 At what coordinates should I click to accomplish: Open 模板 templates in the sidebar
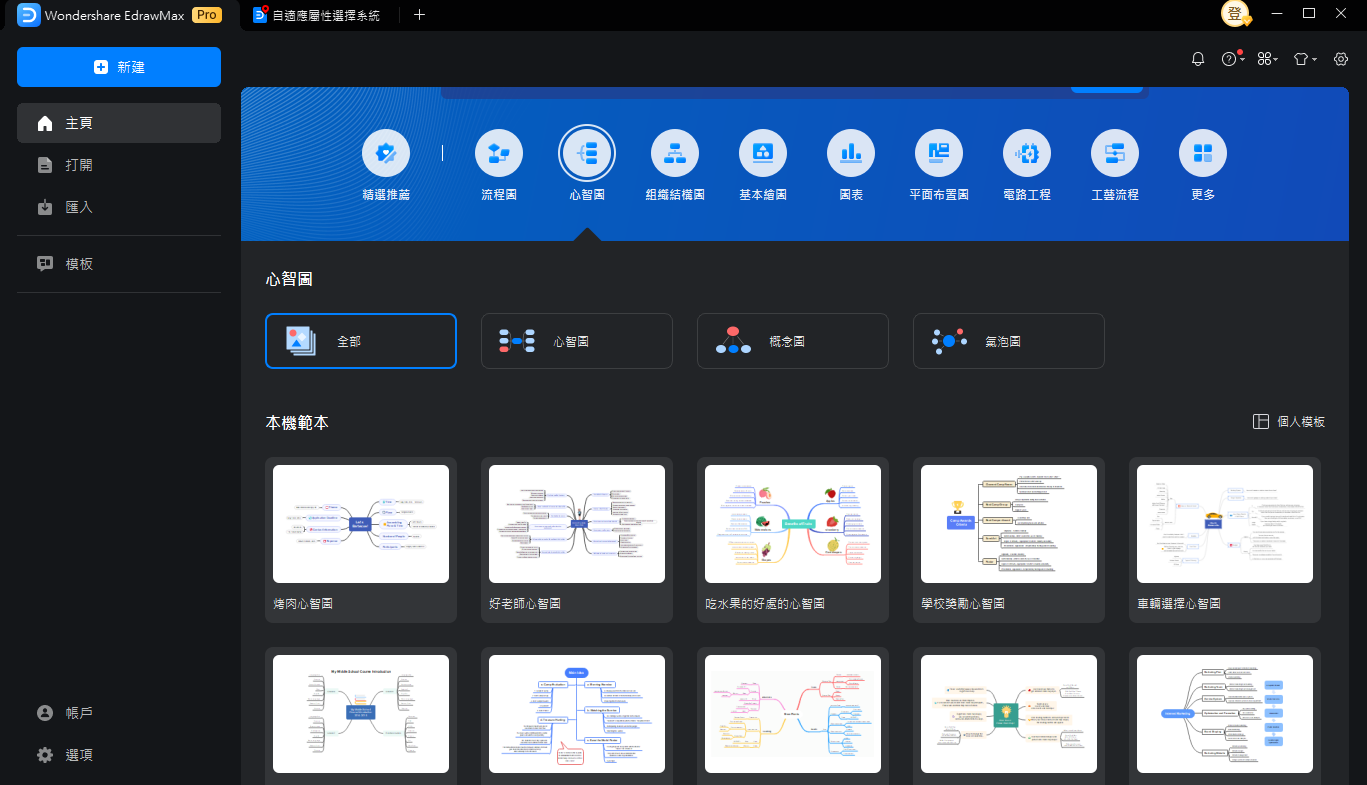79,264
